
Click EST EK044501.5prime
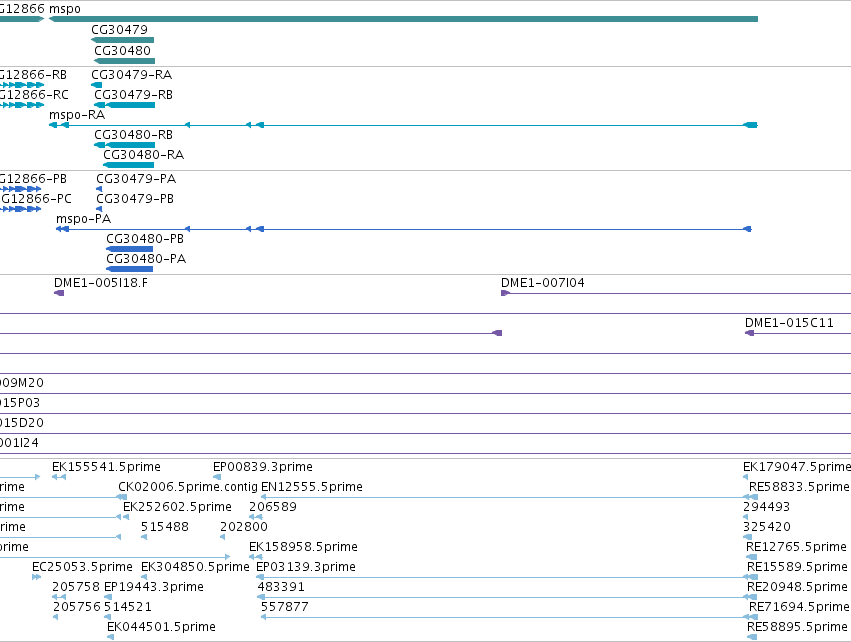click(x=161, y=627)
